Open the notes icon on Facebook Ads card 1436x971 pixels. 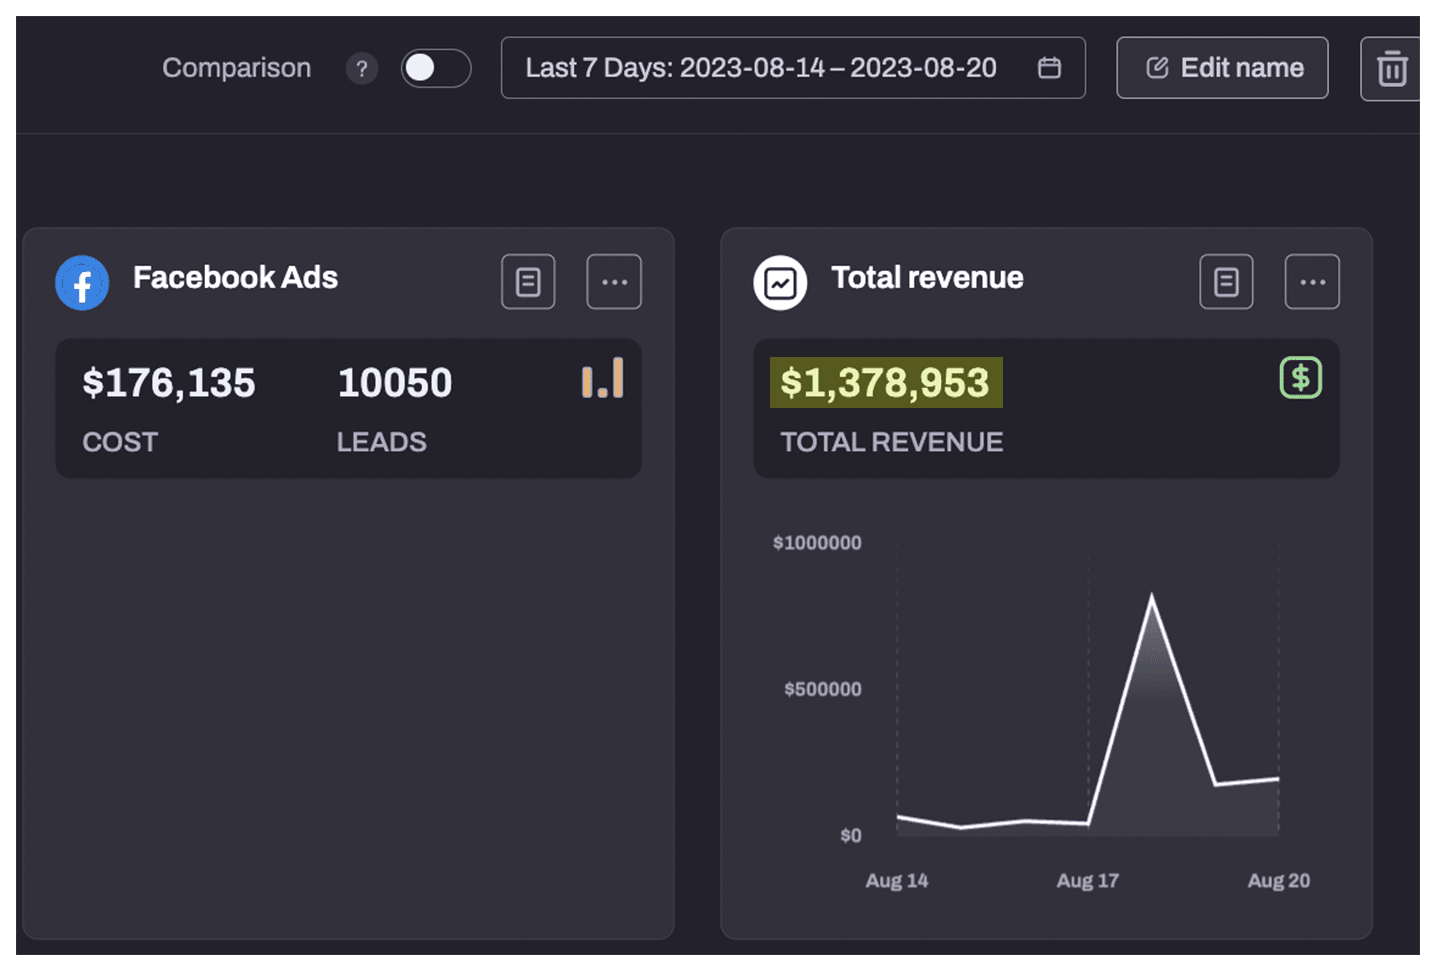click(x=528, y=282)
